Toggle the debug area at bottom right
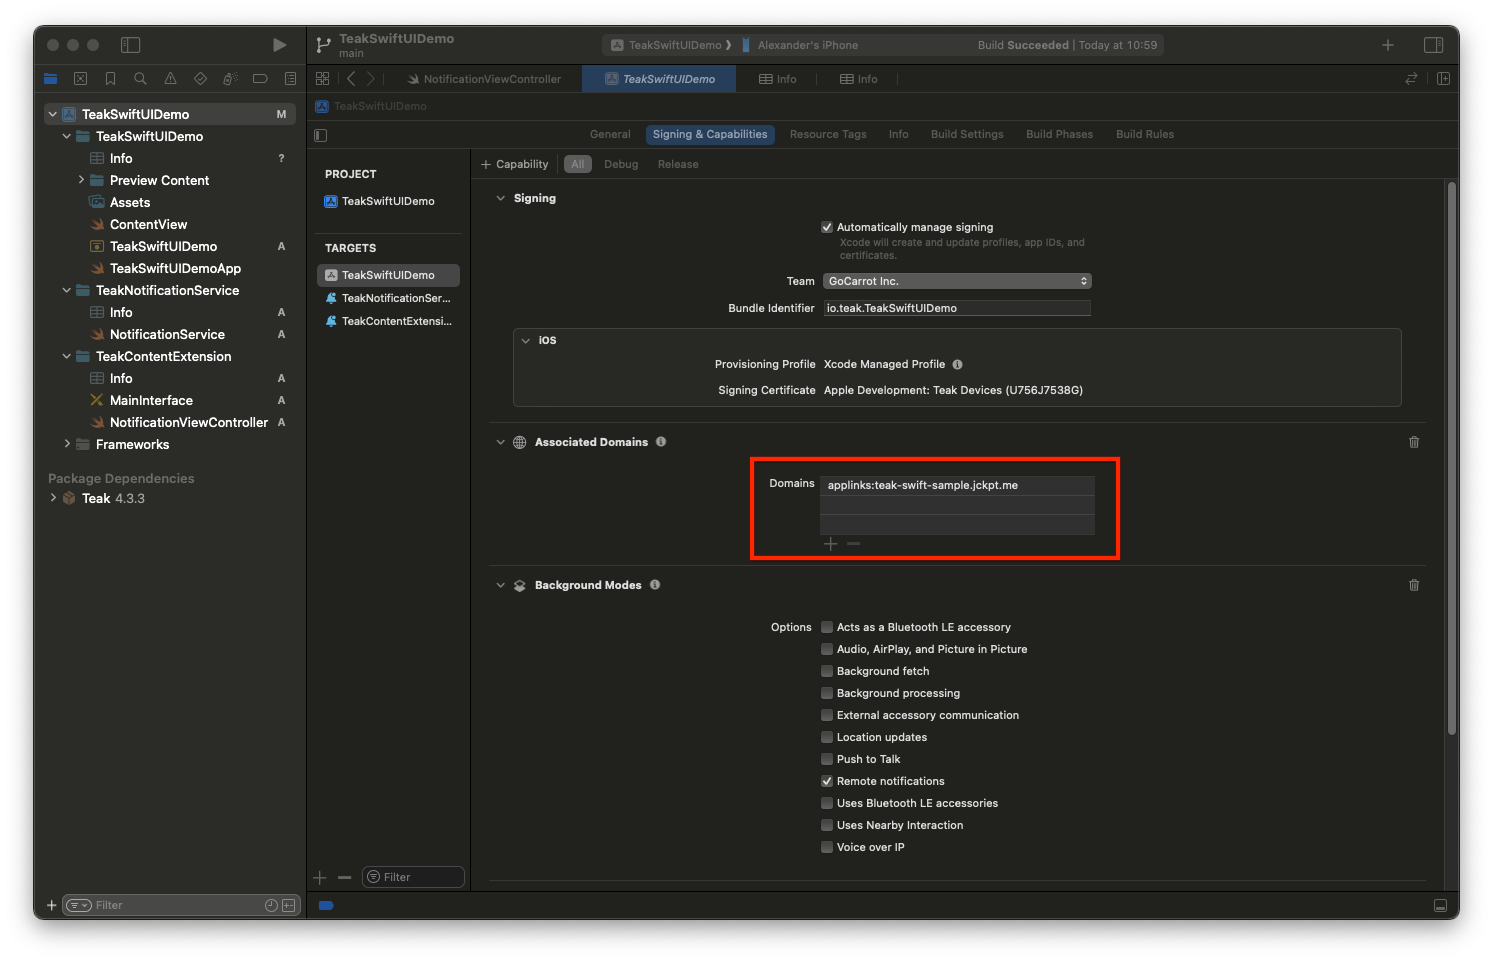The width and height of the screenshot is (1493, 961). 1440,905
